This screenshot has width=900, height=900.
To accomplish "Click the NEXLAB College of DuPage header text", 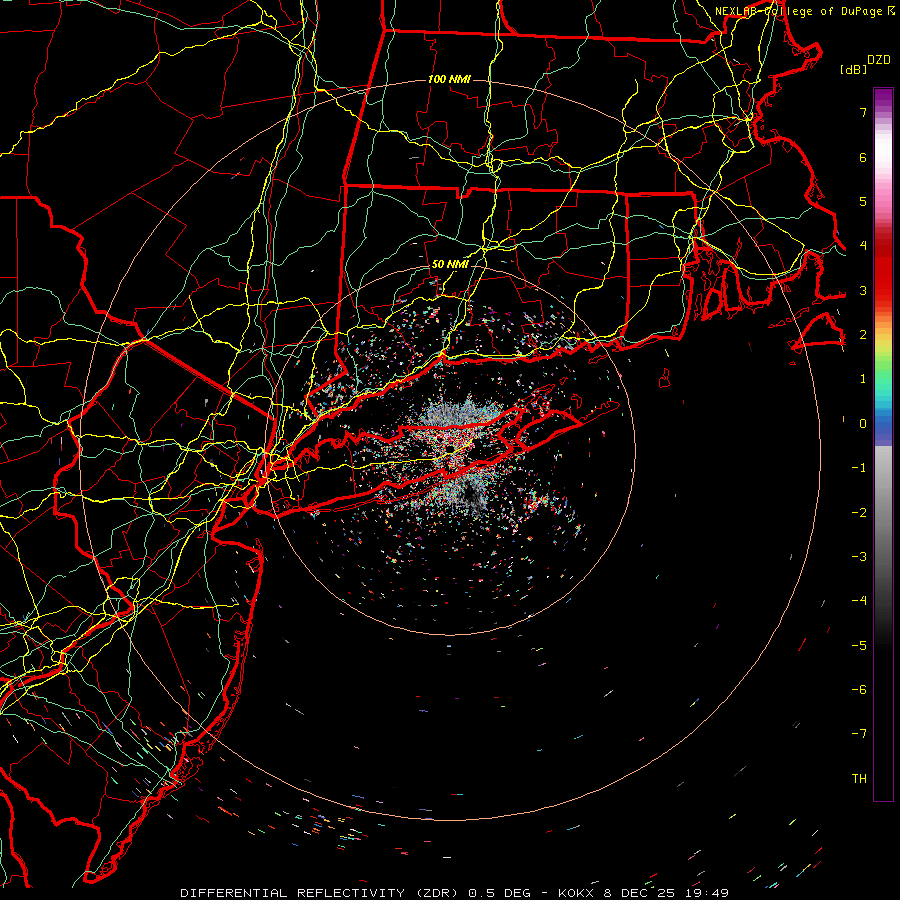I will click(x=805, y=11).
